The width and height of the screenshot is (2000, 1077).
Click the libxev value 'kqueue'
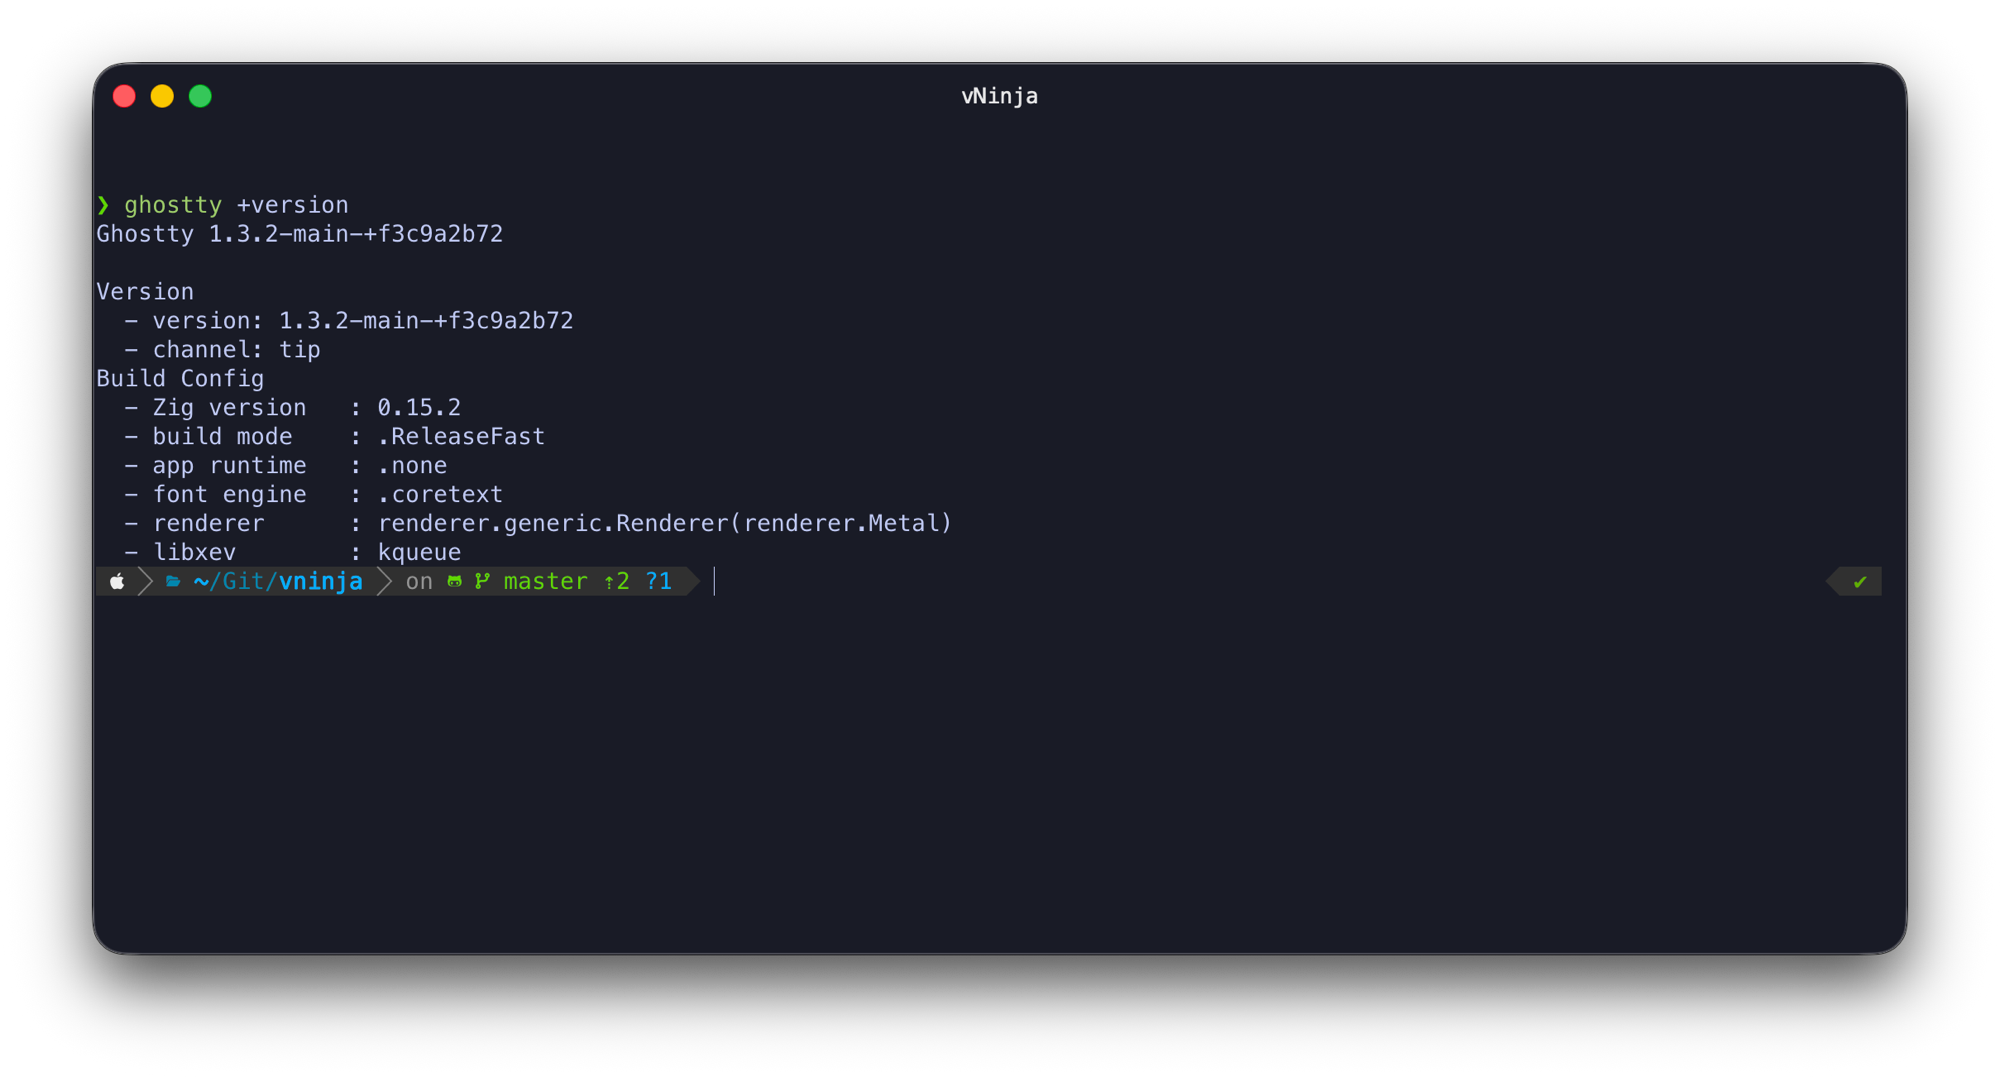tap(419, 553)
